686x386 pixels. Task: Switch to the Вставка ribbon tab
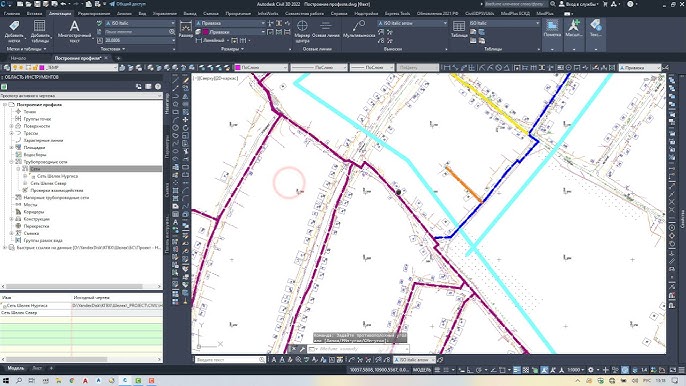(x=35, y=14)
